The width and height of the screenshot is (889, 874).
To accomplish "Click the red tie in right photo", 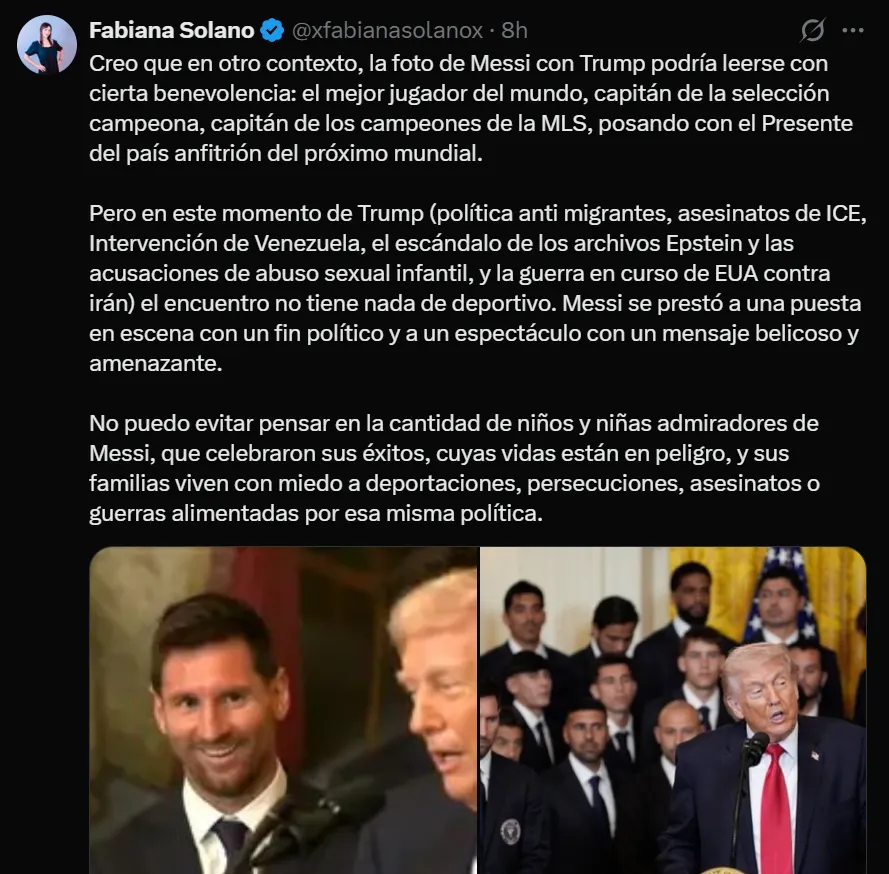I will tap(776, 809).
